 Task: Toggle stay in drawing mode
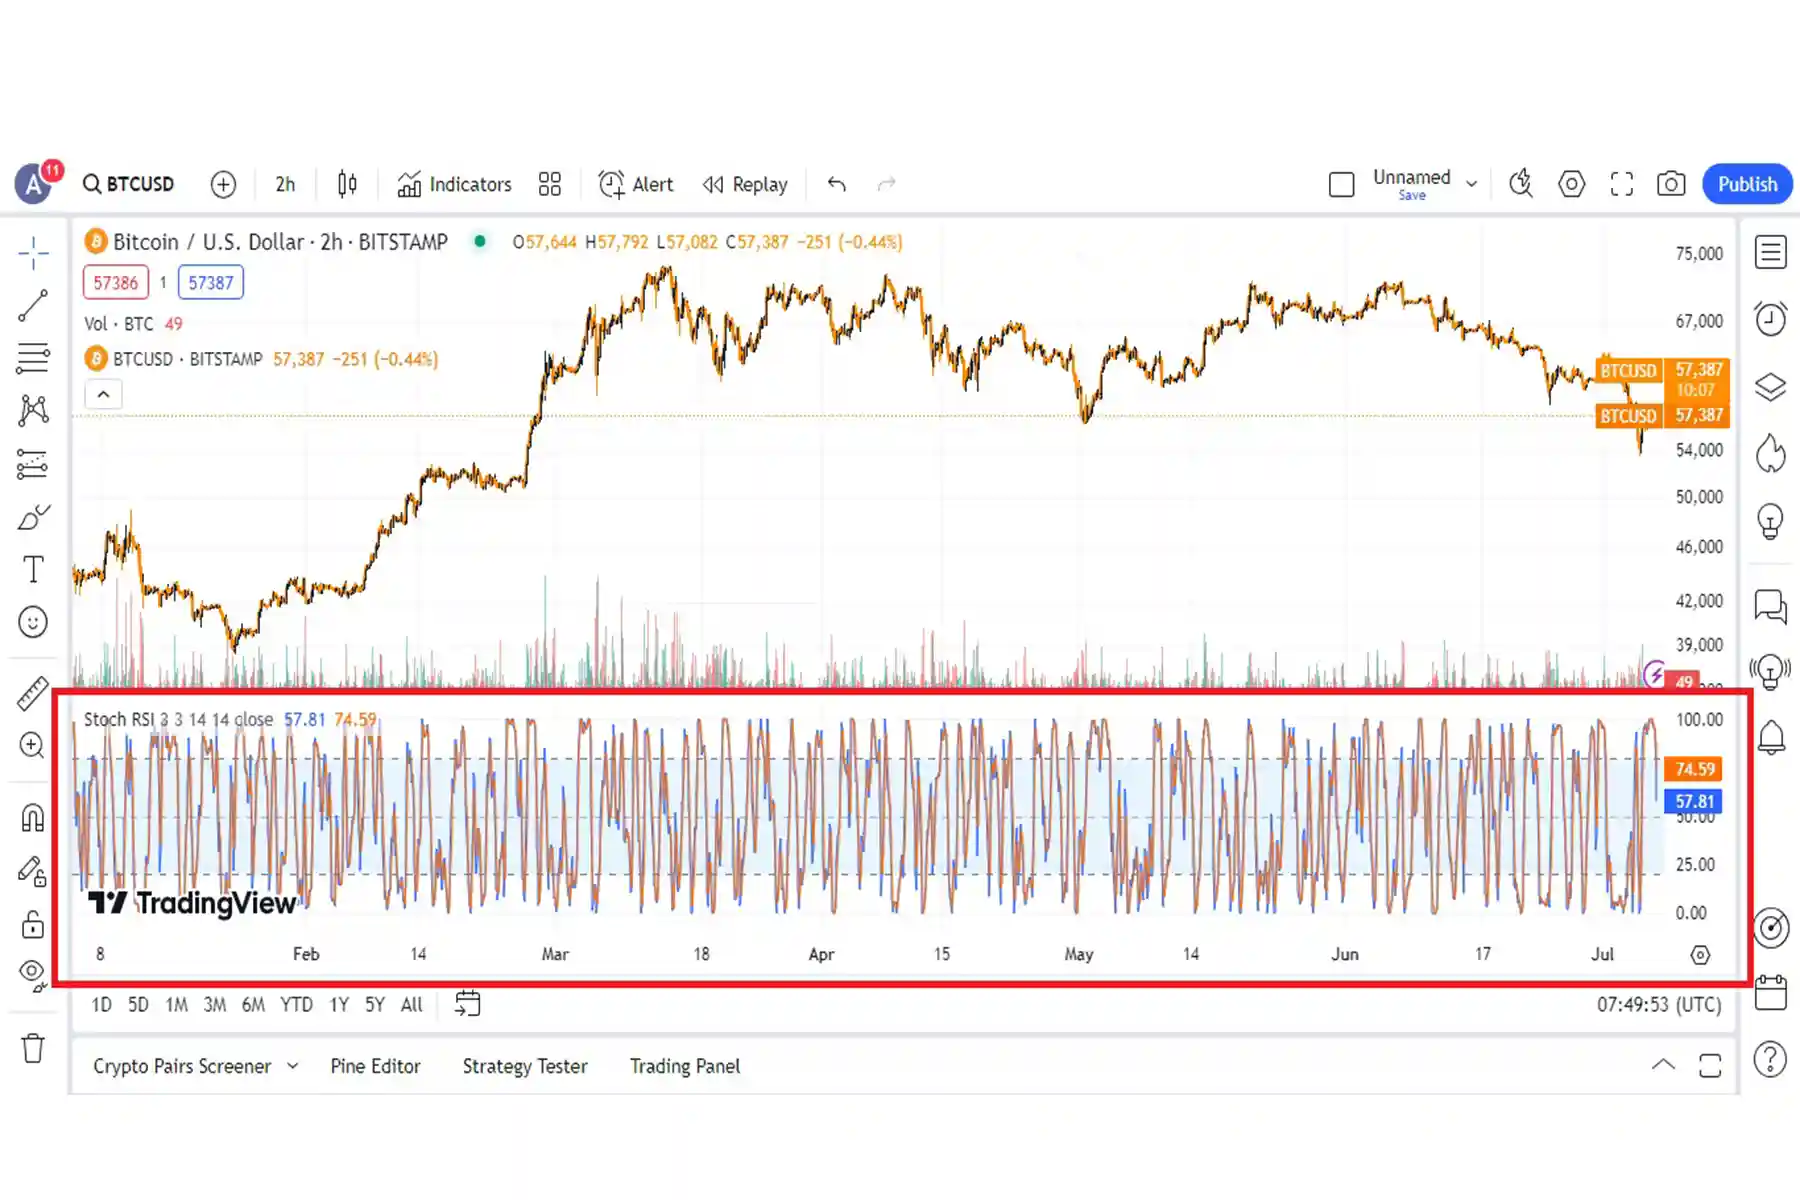pos(33,872)
